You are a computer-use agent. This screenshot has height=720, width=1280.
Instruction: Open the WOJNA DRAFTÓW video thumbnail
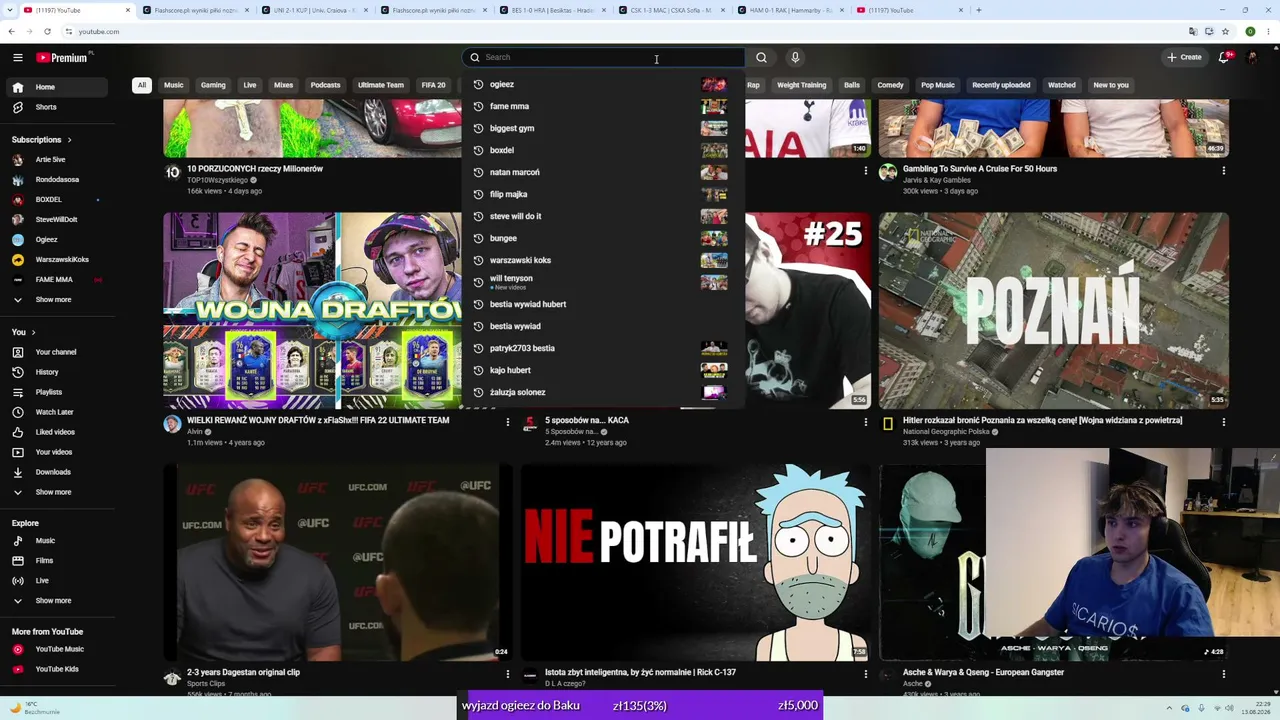point(312,310)
